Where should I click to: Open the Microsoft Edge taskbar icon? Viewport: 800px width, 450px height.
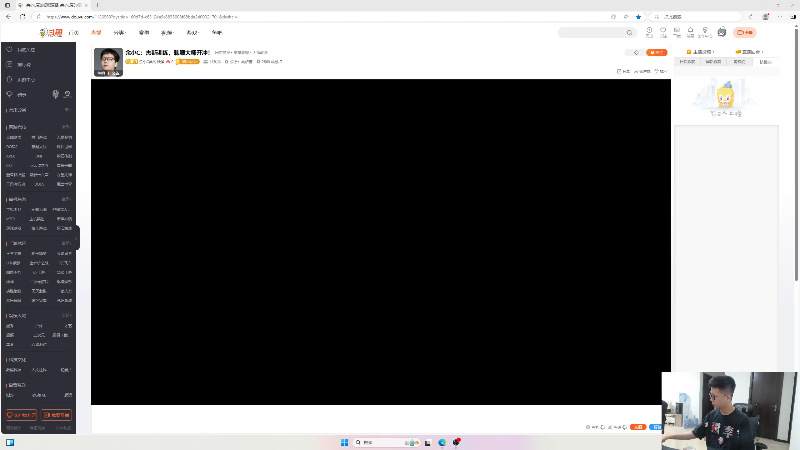click(442, 442)
